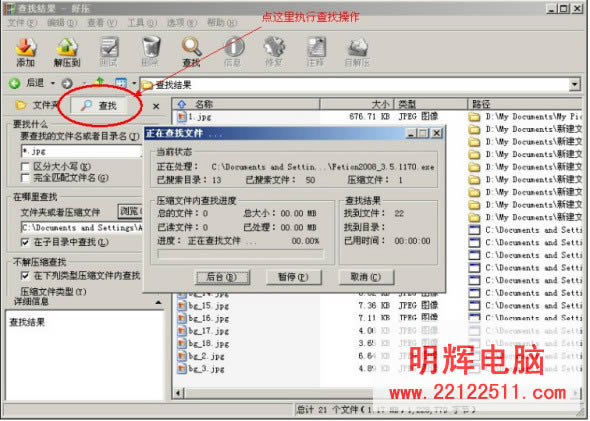Collapse the 详细信息 panel arrow
This screenshot has width=590, height=421.
pos(158,302)
